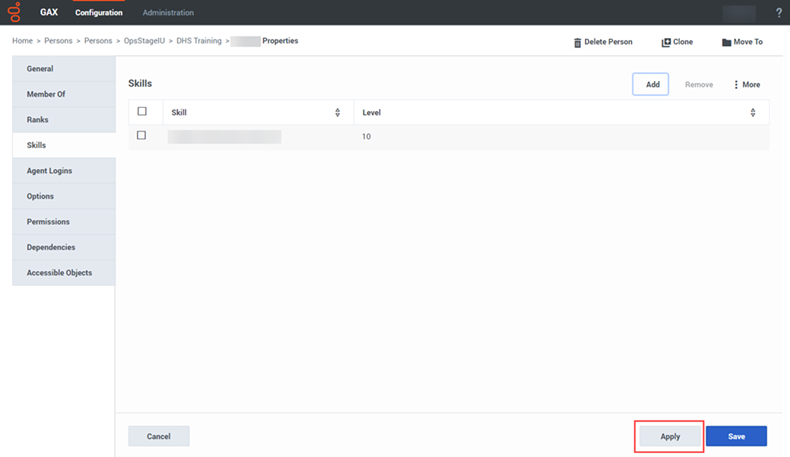Go to the Member Of tab
The width and height of the screenshot is (790, 457).
[46, 94]
